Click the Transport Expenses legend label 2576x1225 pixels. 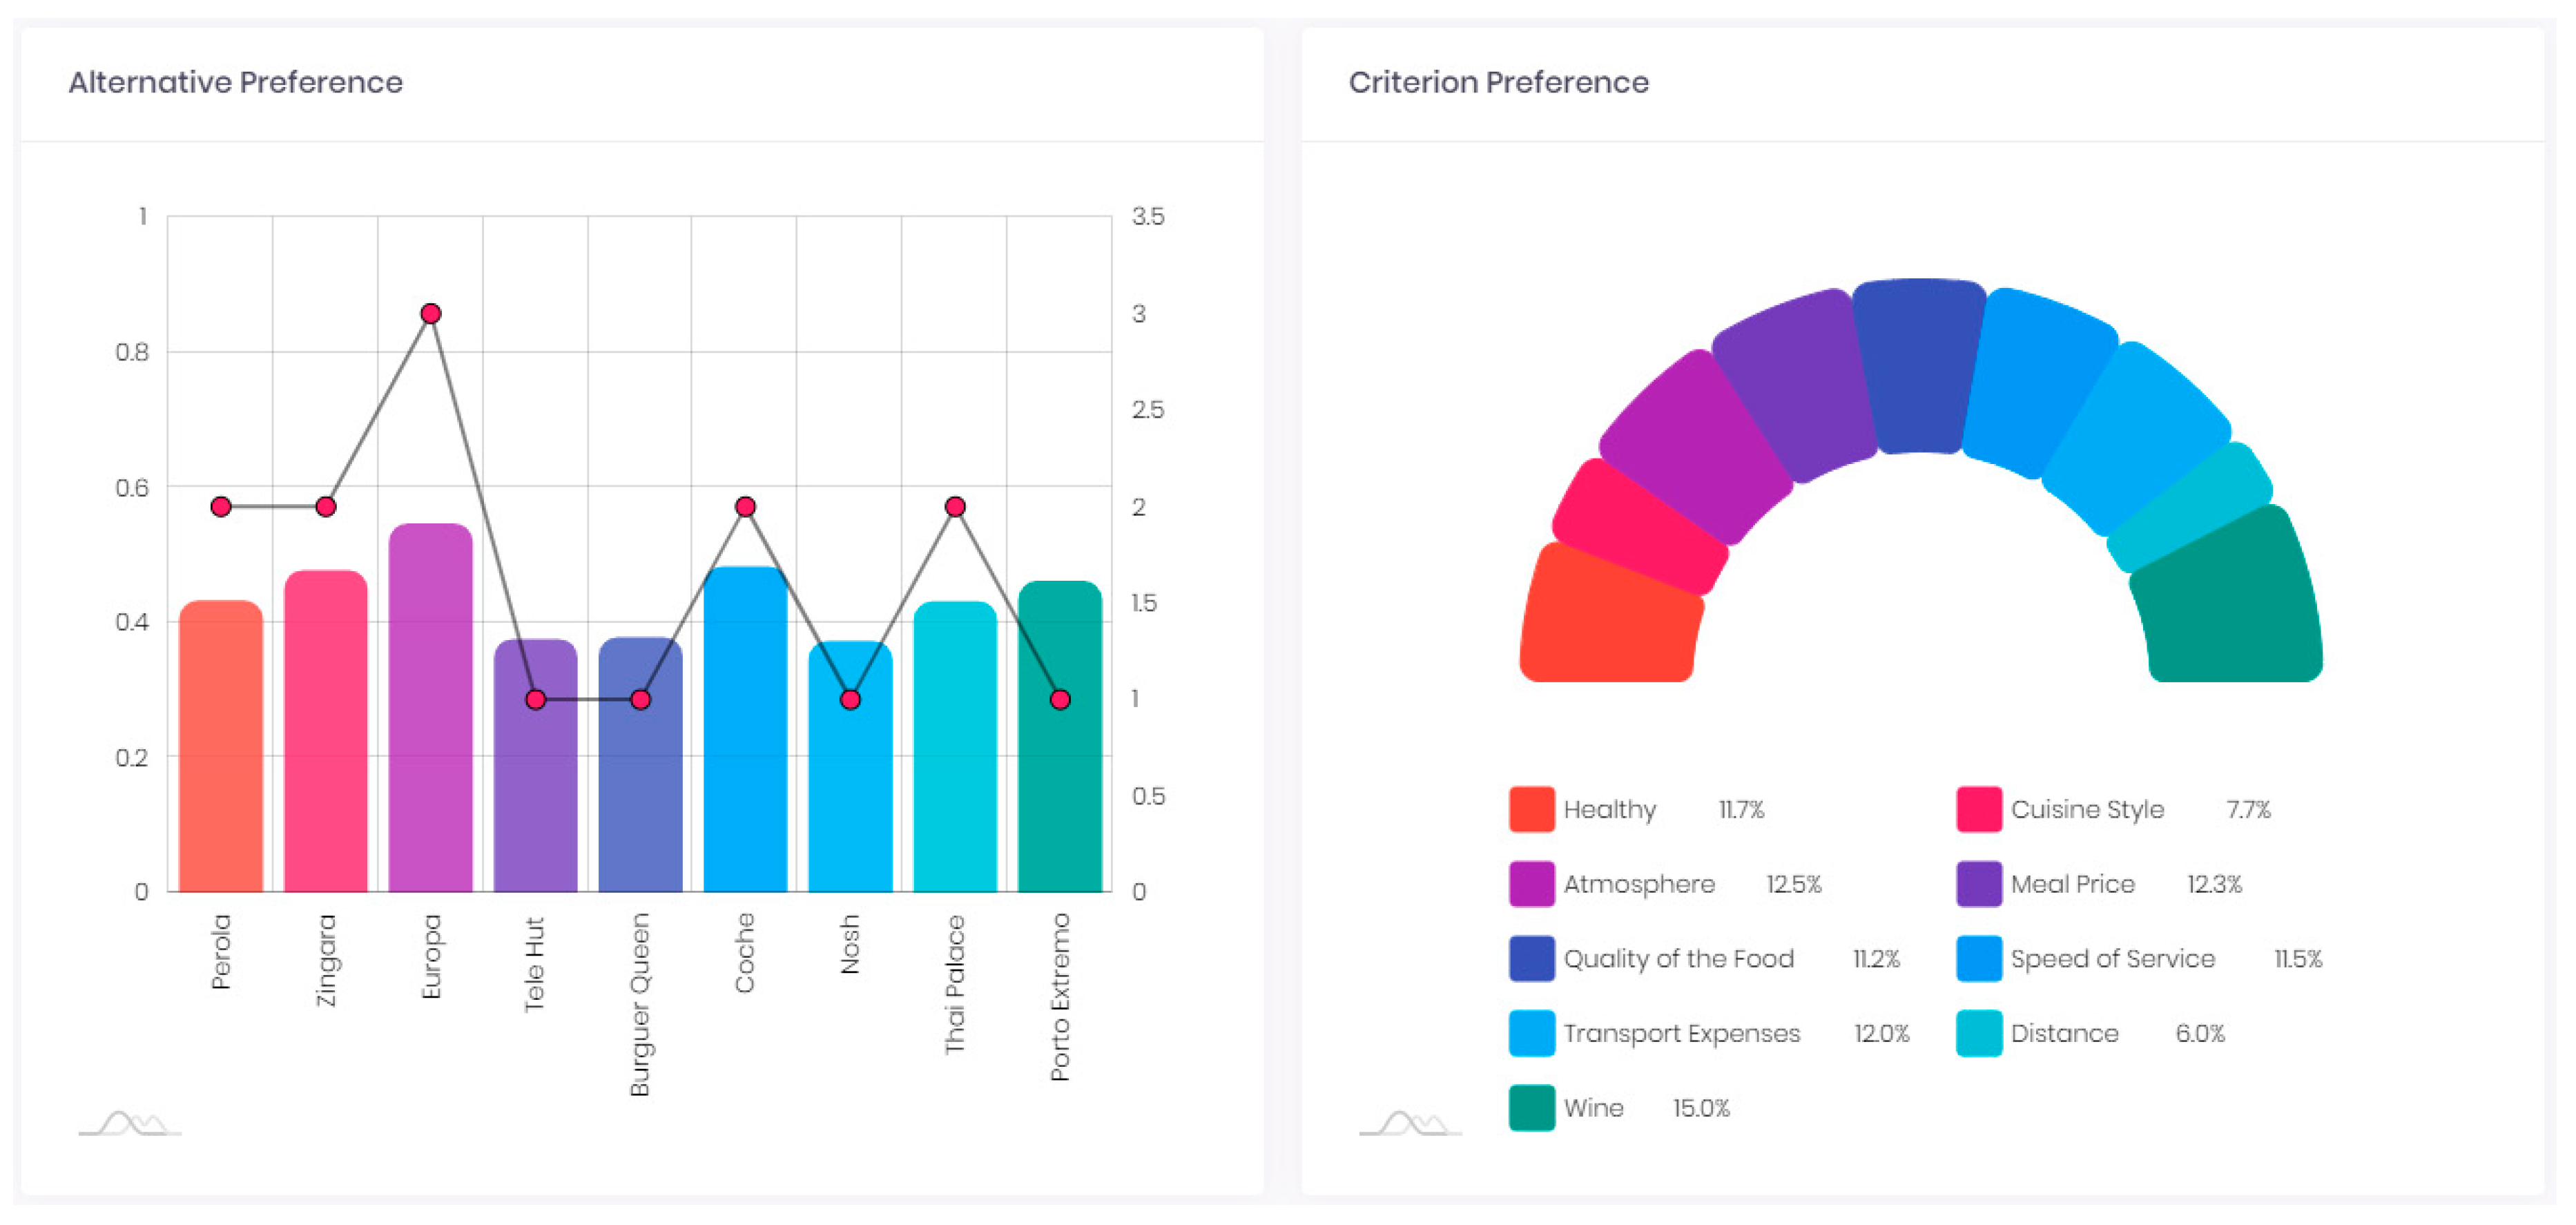1681,1033
